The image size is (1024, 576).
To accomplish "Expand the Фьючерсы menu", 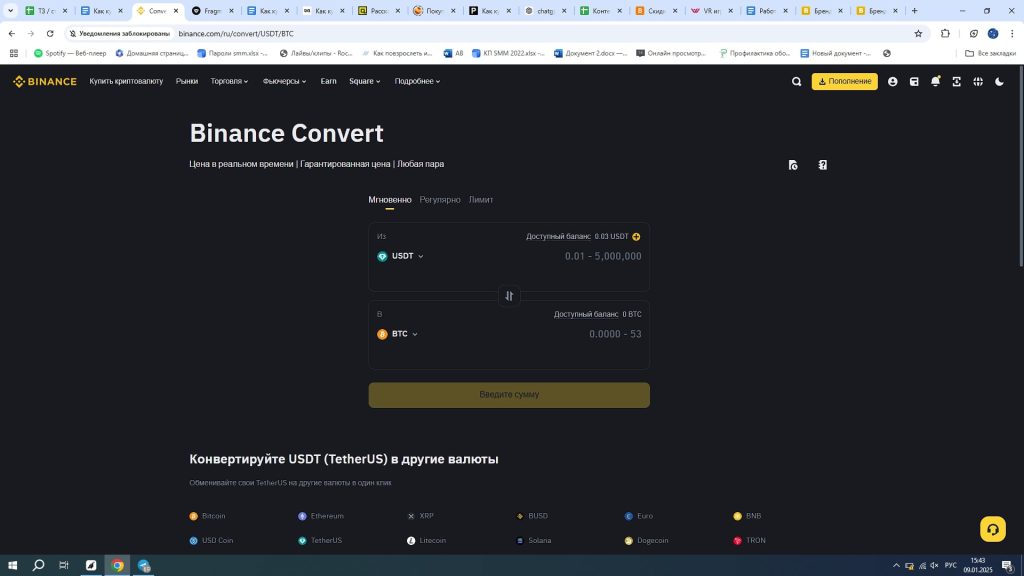I will [284, 82].
